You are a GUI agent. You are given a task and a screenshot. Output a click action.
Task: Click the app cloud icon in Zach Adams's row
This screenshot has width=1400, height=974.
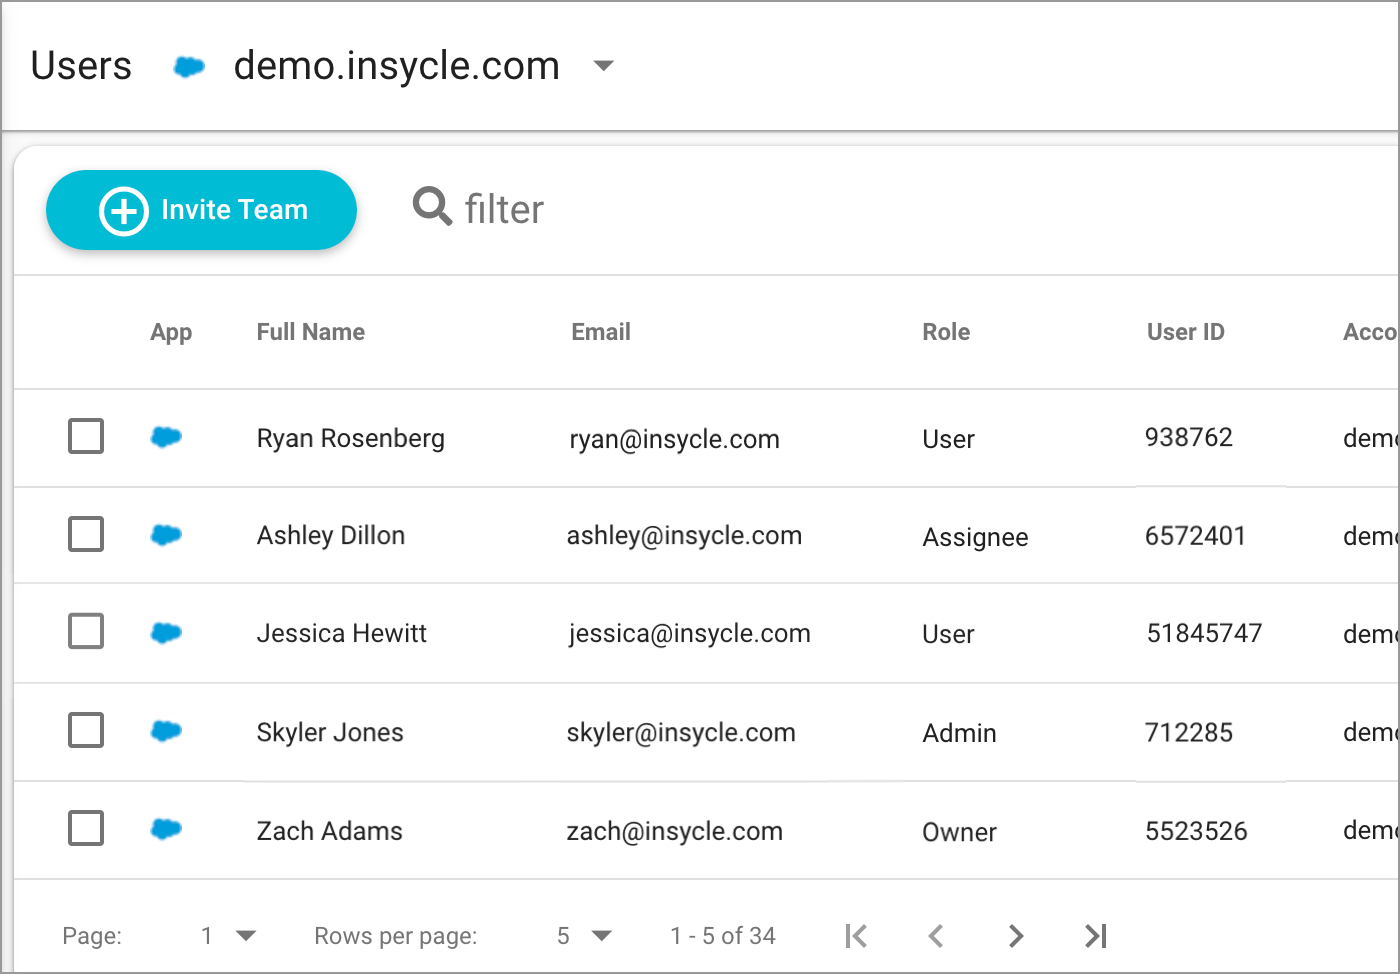[166, 828]
